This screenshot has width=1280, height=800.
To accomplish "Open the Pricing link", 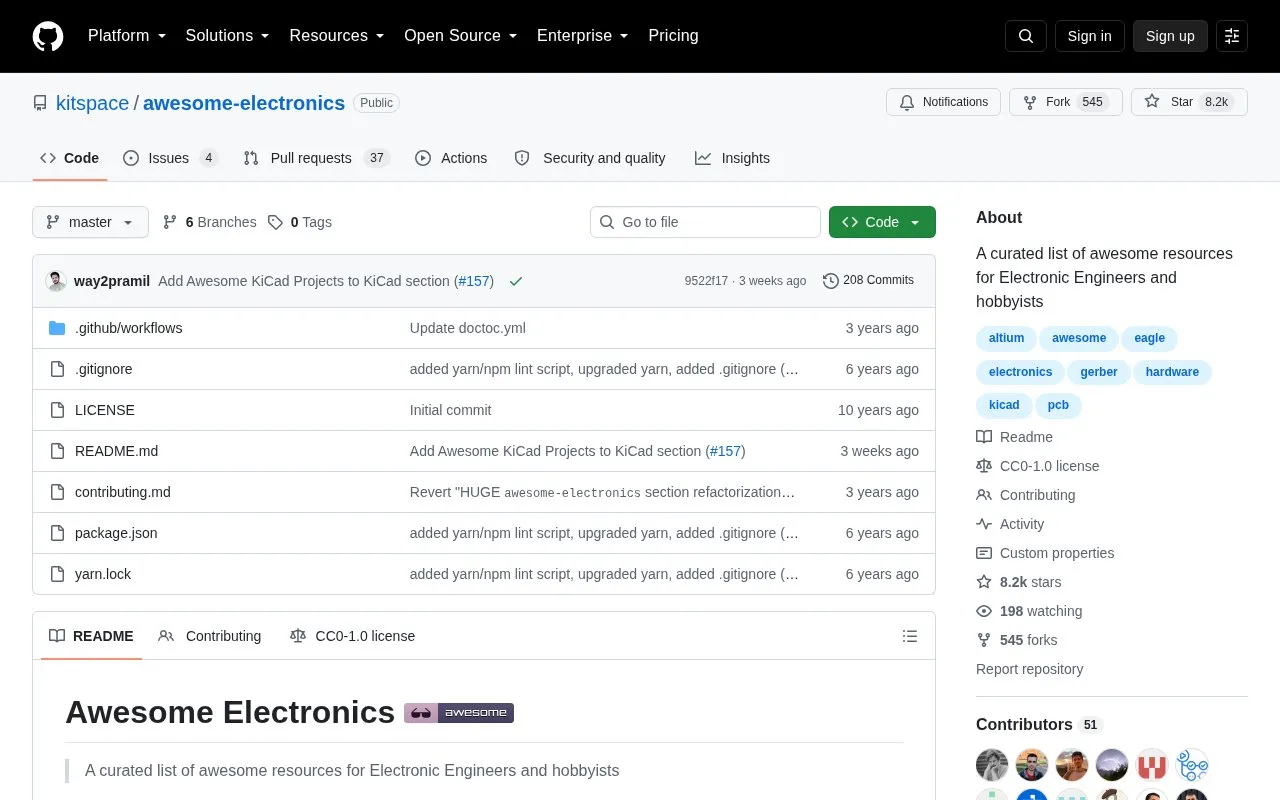I will tap(673, 36).
